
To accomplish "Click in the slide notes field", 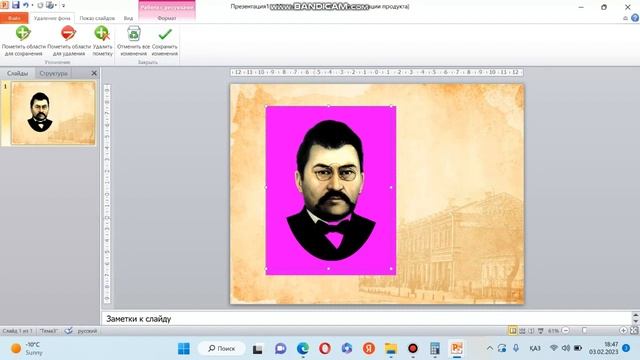I will pos(367,319).
